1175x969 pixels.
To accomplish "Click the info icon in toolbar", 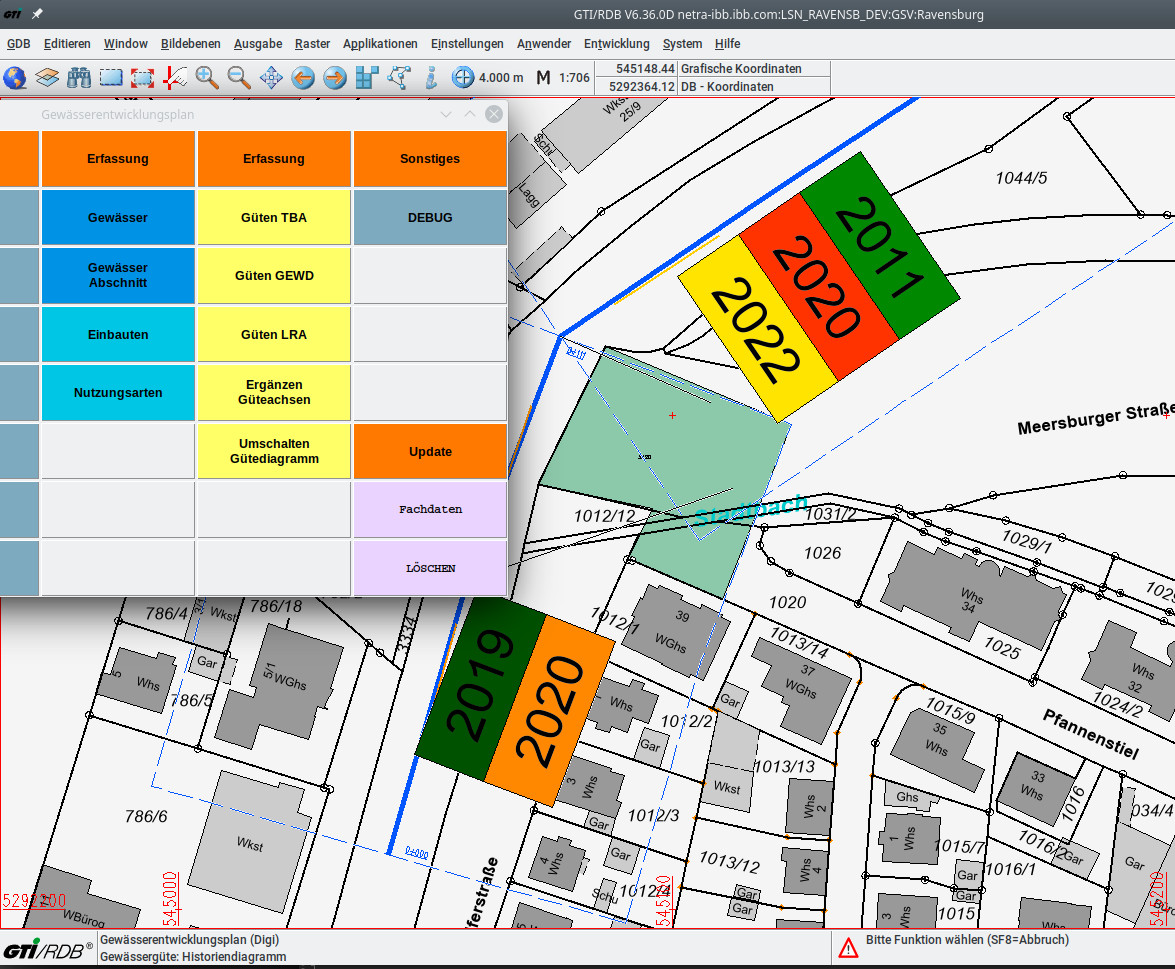I will click(x=431, y=77).
